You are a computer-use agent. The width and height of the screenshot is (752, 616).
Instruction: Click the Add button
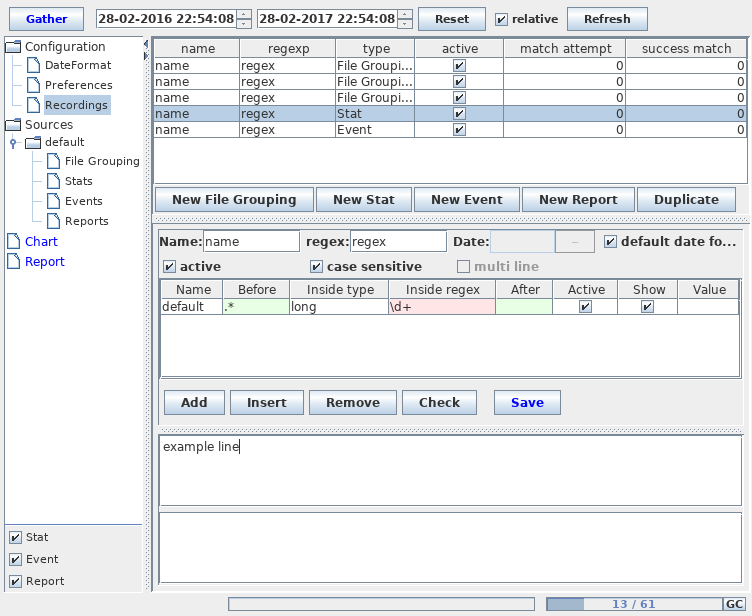[x=194, y=403]
